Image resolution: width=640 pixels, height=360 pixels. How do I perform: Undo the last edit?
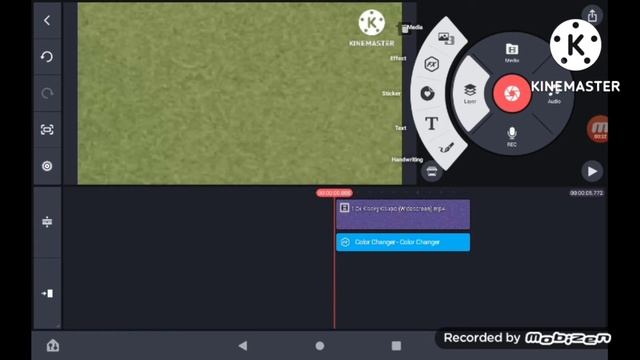[x=47, y=57]
